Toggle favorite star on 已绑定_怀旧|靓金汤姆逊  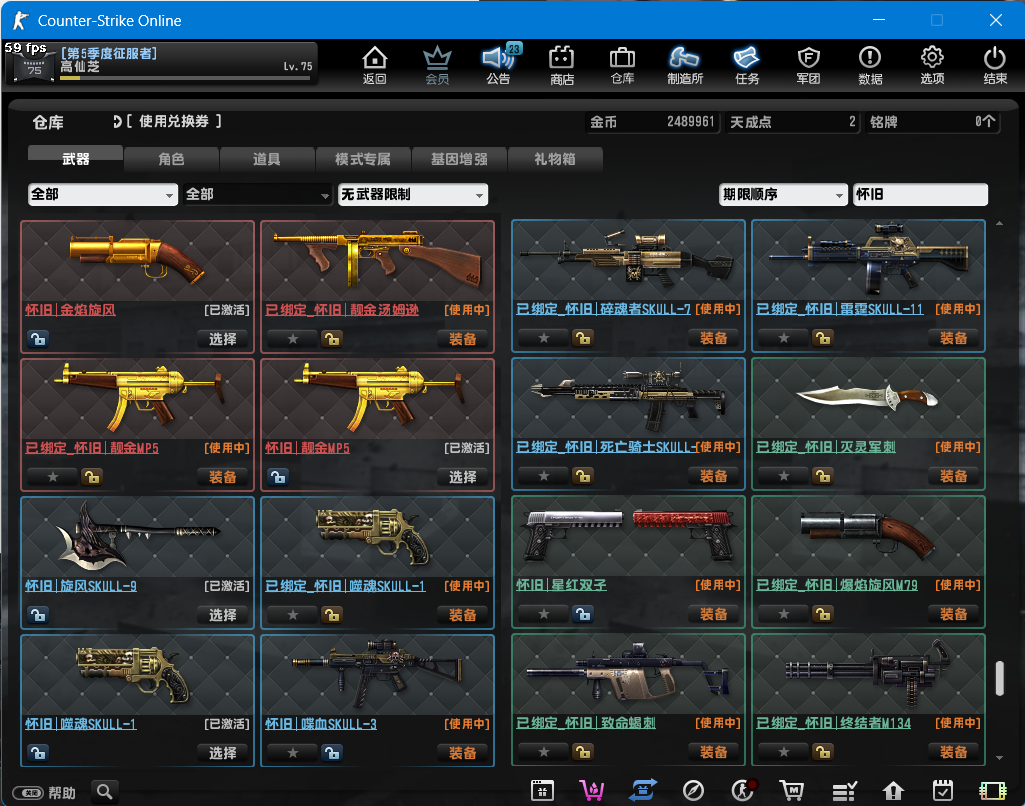[x=293, y=339]
